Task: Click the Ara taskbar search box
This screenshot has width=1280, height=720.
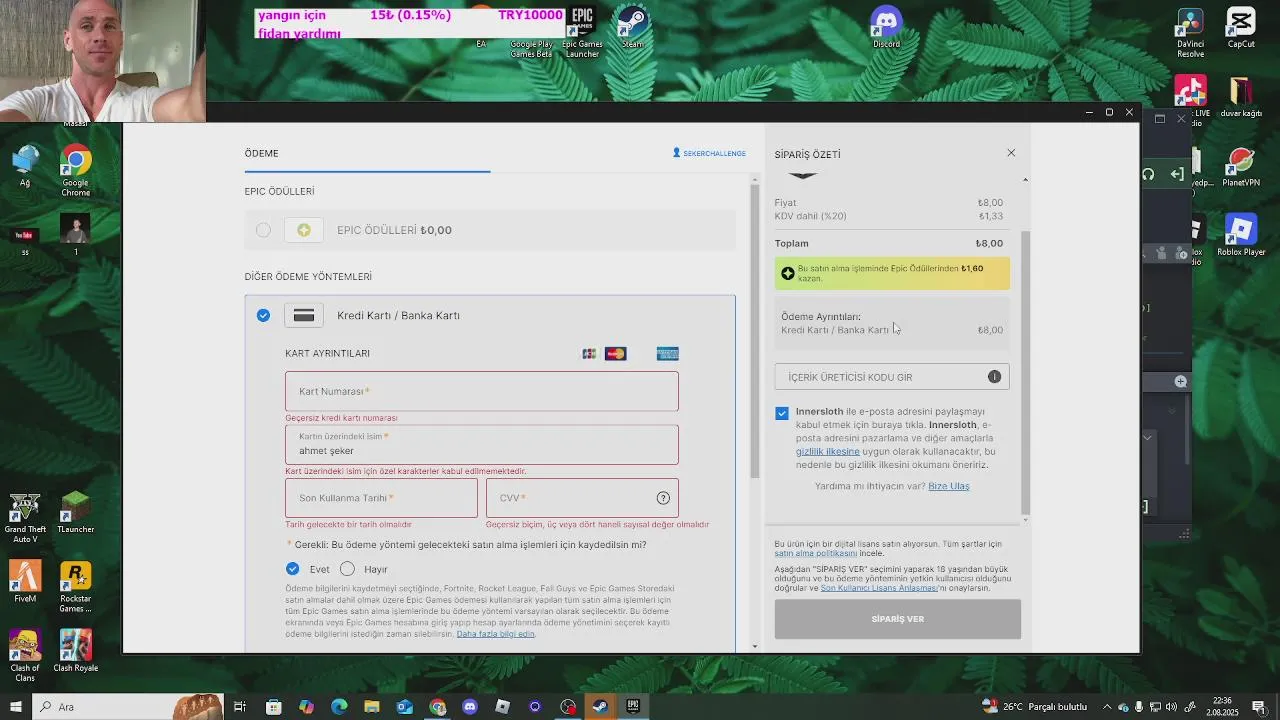Action: pyautogui.click(x=128, y=707)
